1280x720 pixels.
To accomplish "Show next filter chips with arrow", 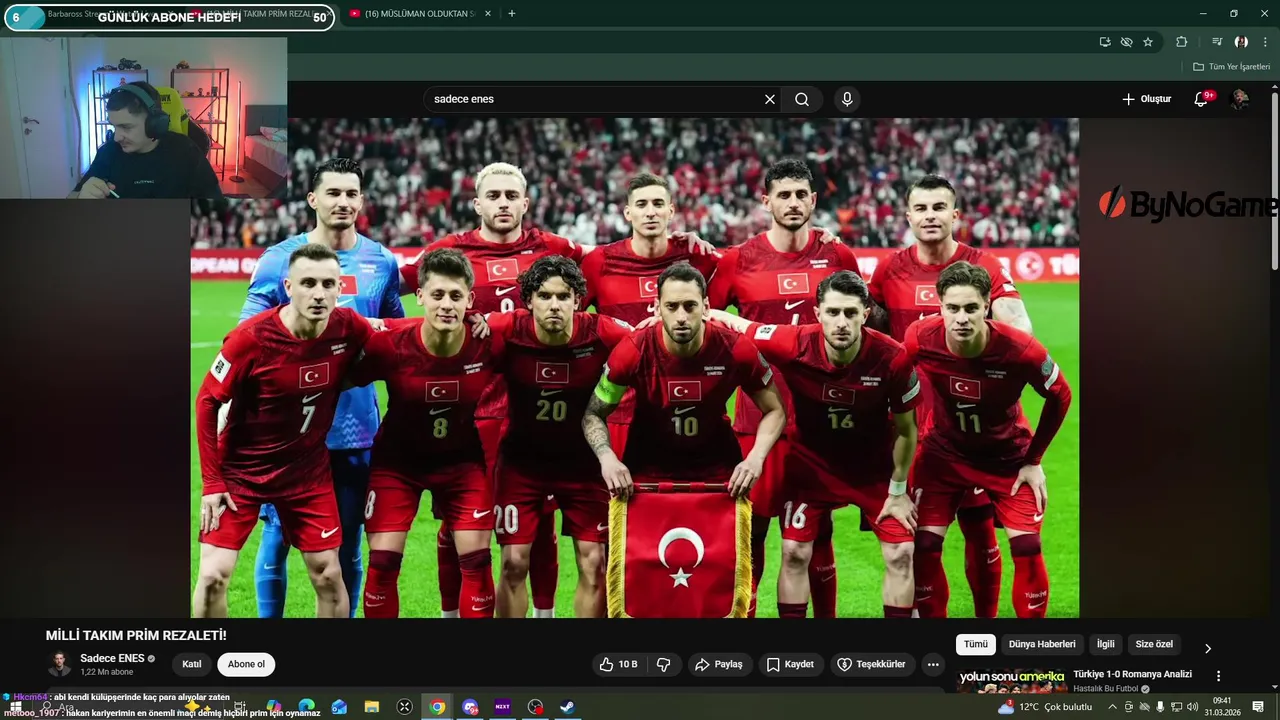I will pyautogui.click(x=1207, y=648).
